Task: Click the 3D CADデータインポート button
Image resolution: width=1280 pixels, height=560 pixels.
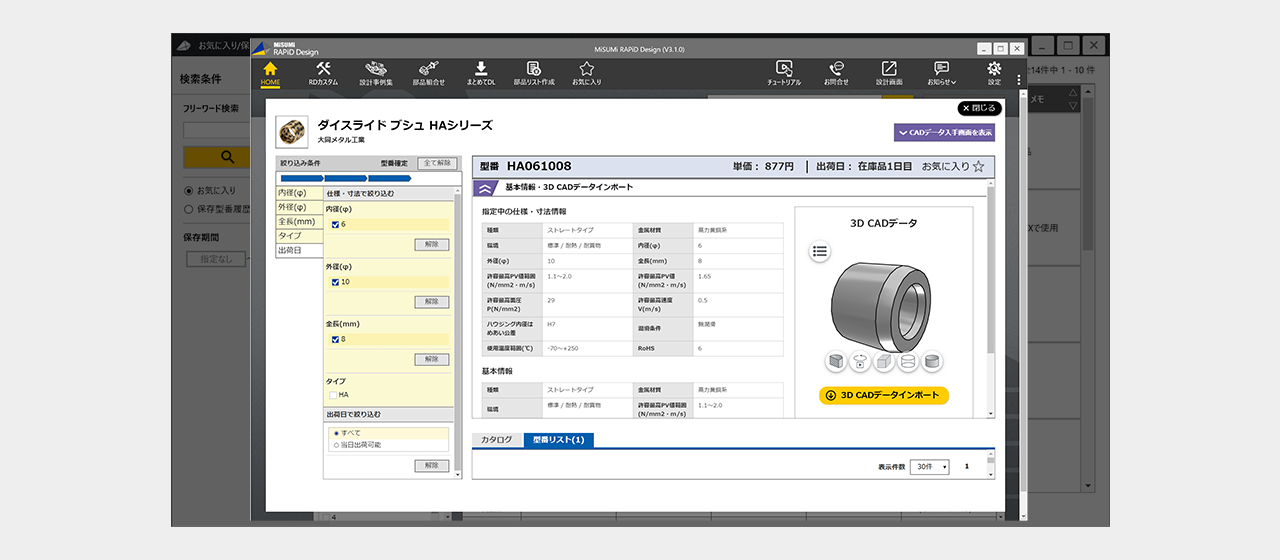Action: (x=883, y=395)
